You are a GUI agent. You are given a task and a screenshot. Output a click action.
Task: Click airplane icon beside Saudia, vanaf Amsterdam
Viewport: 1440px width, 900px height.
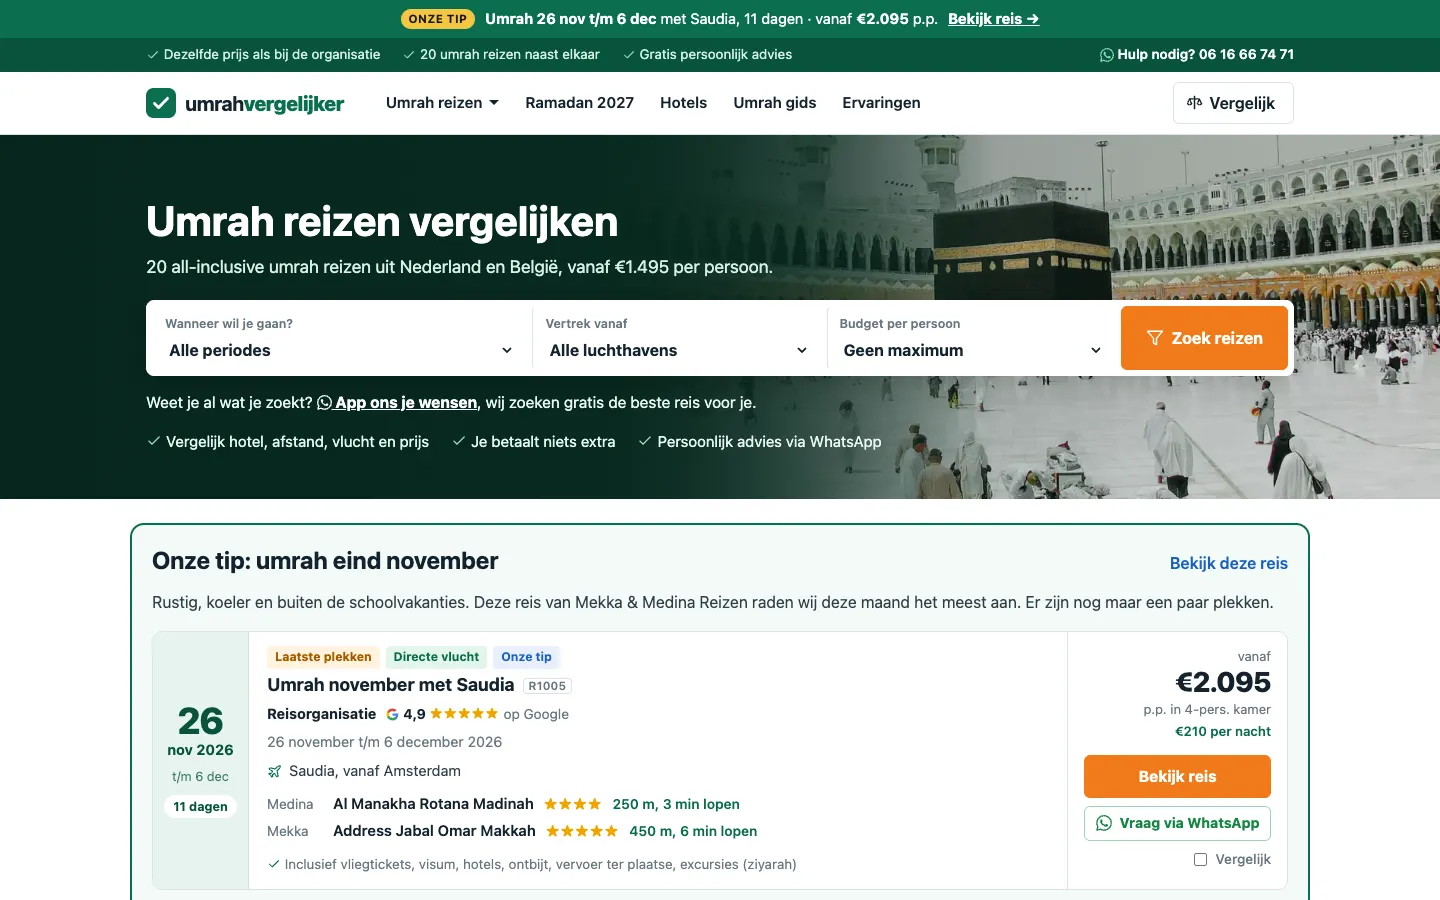274,771
